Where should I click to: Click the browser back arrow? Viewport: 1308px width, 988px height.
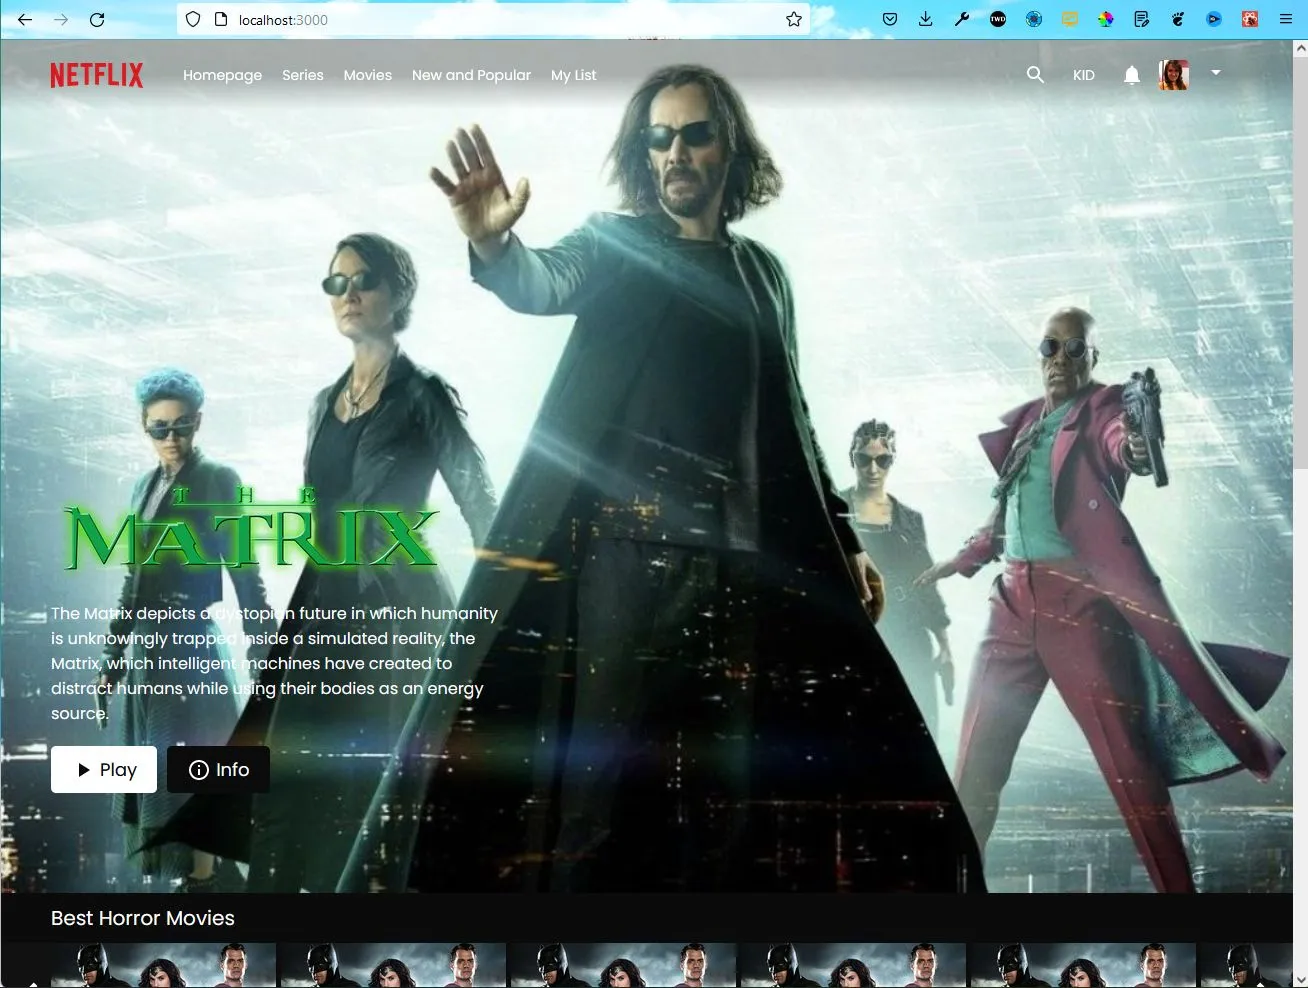pos(25,19)
